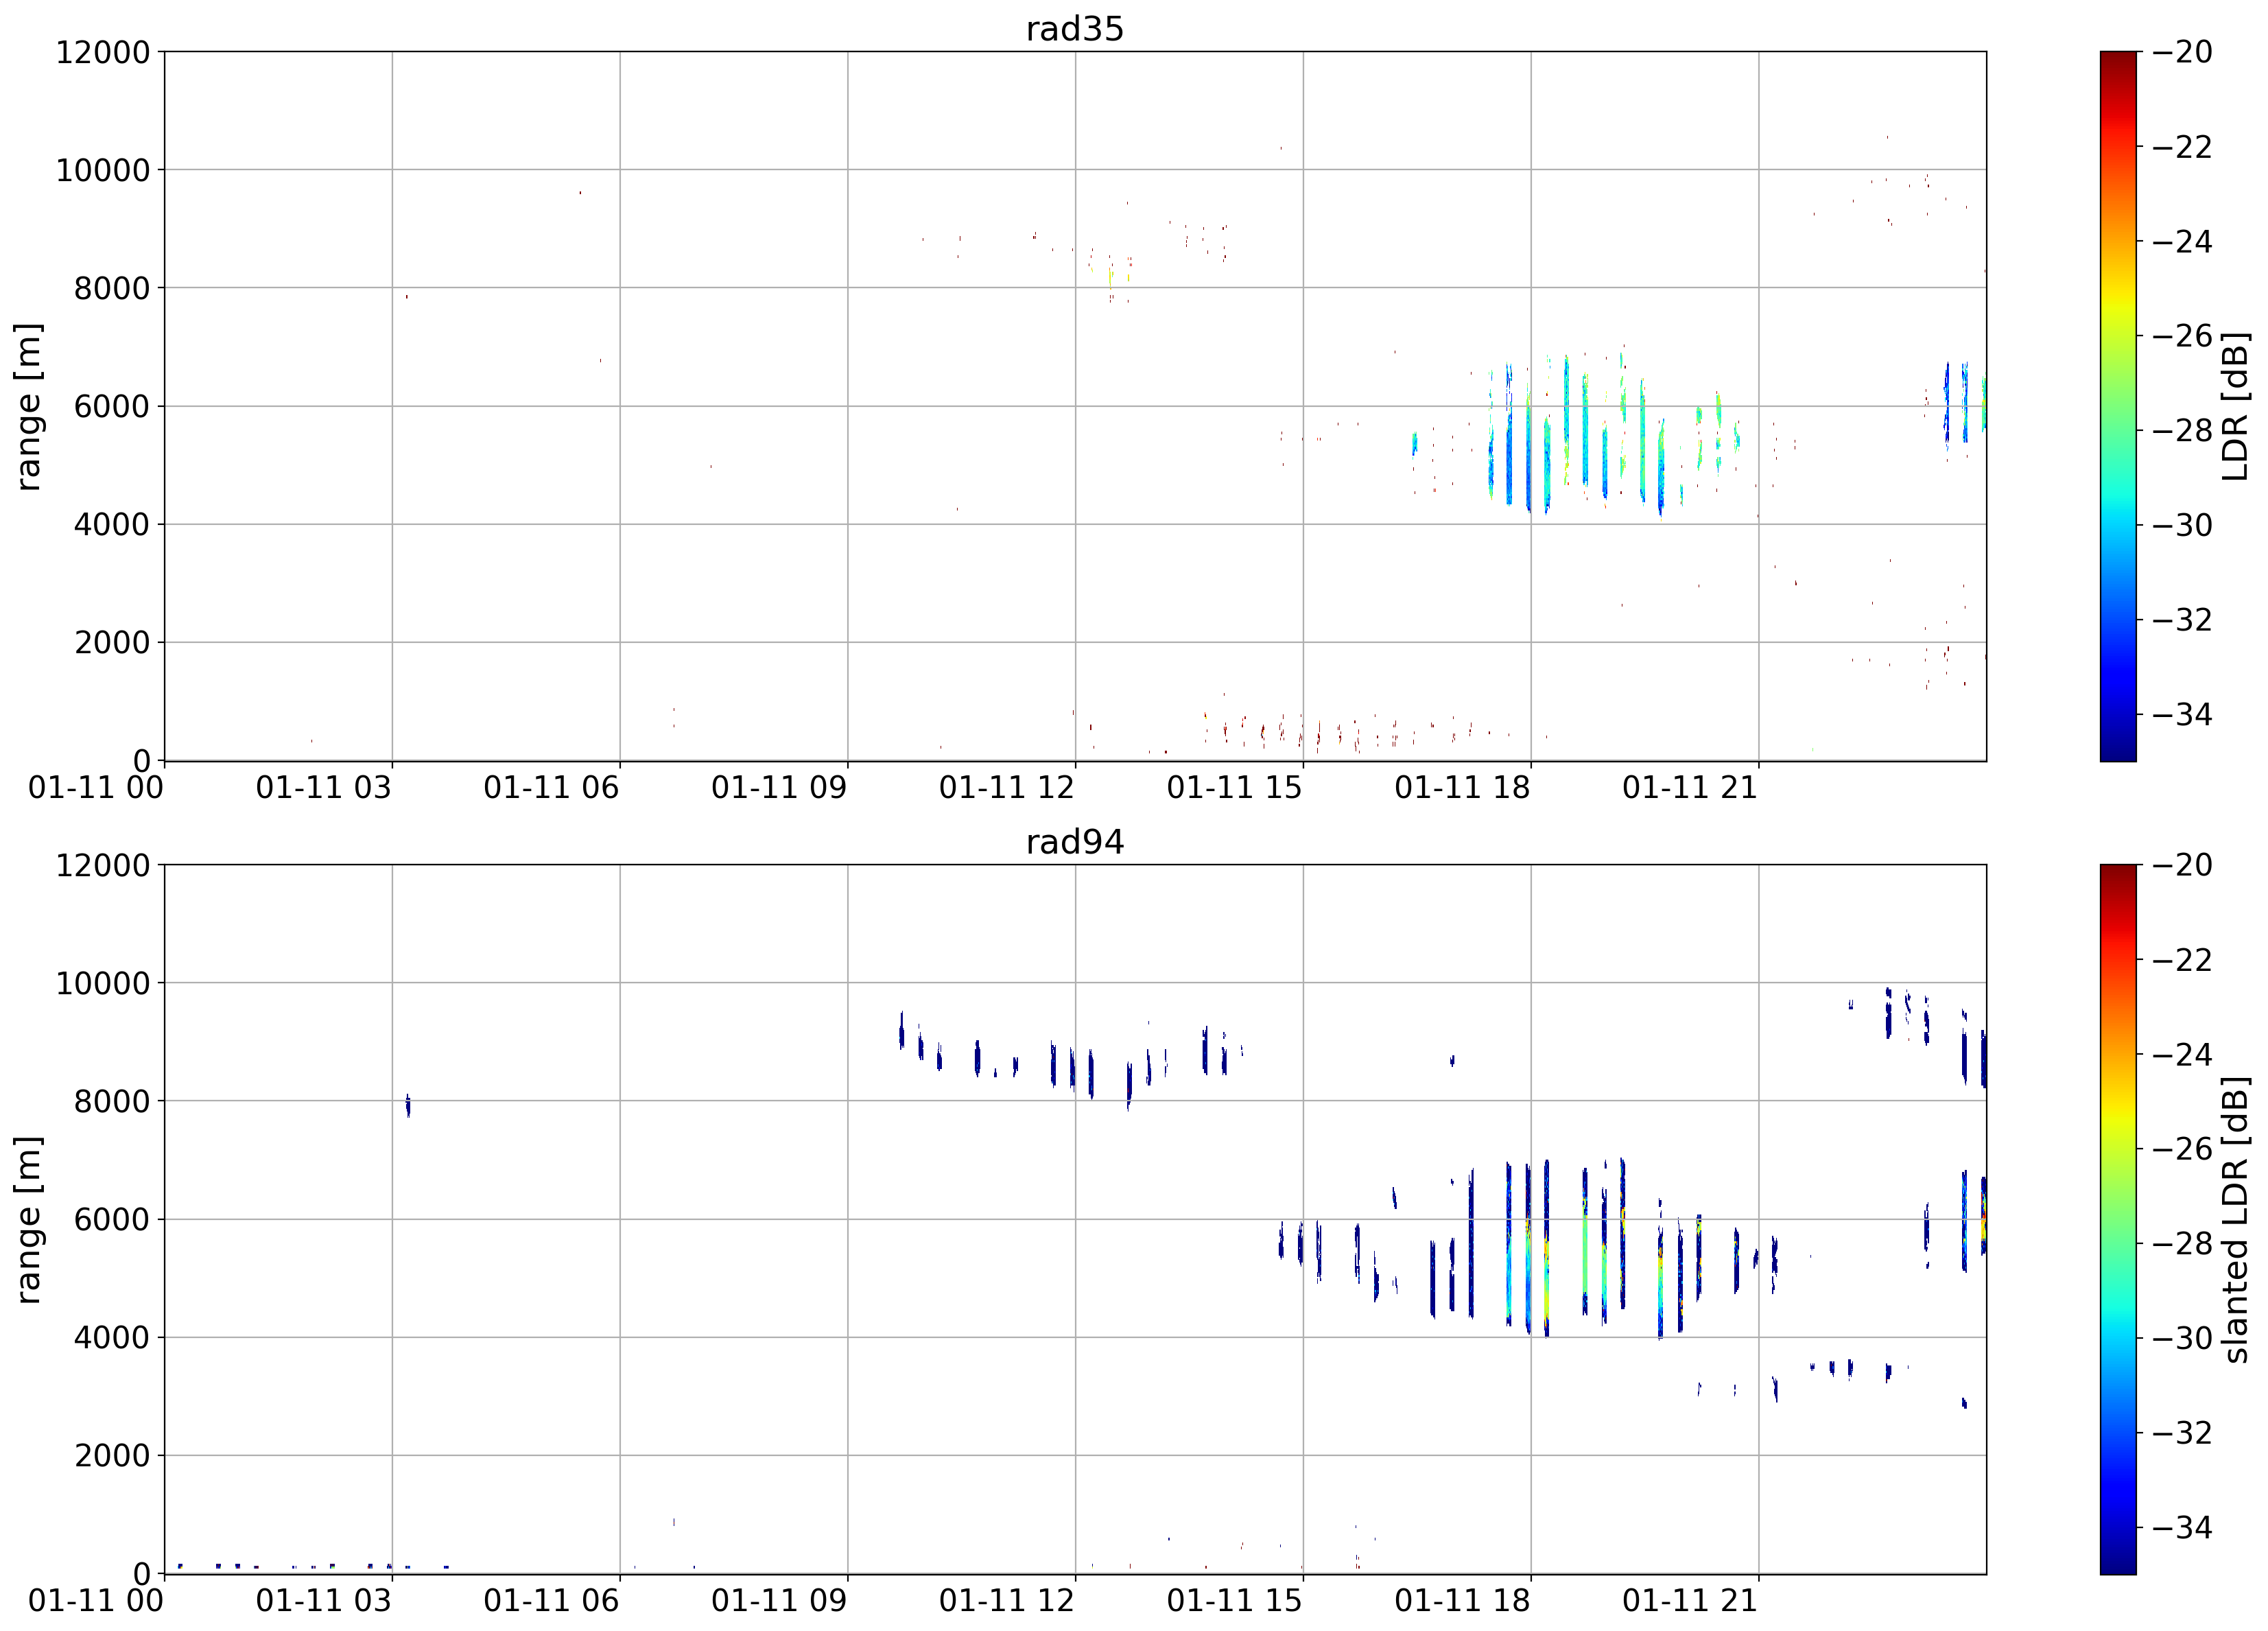Select the −20 tick on LDR colorbar

(2182, 52)
